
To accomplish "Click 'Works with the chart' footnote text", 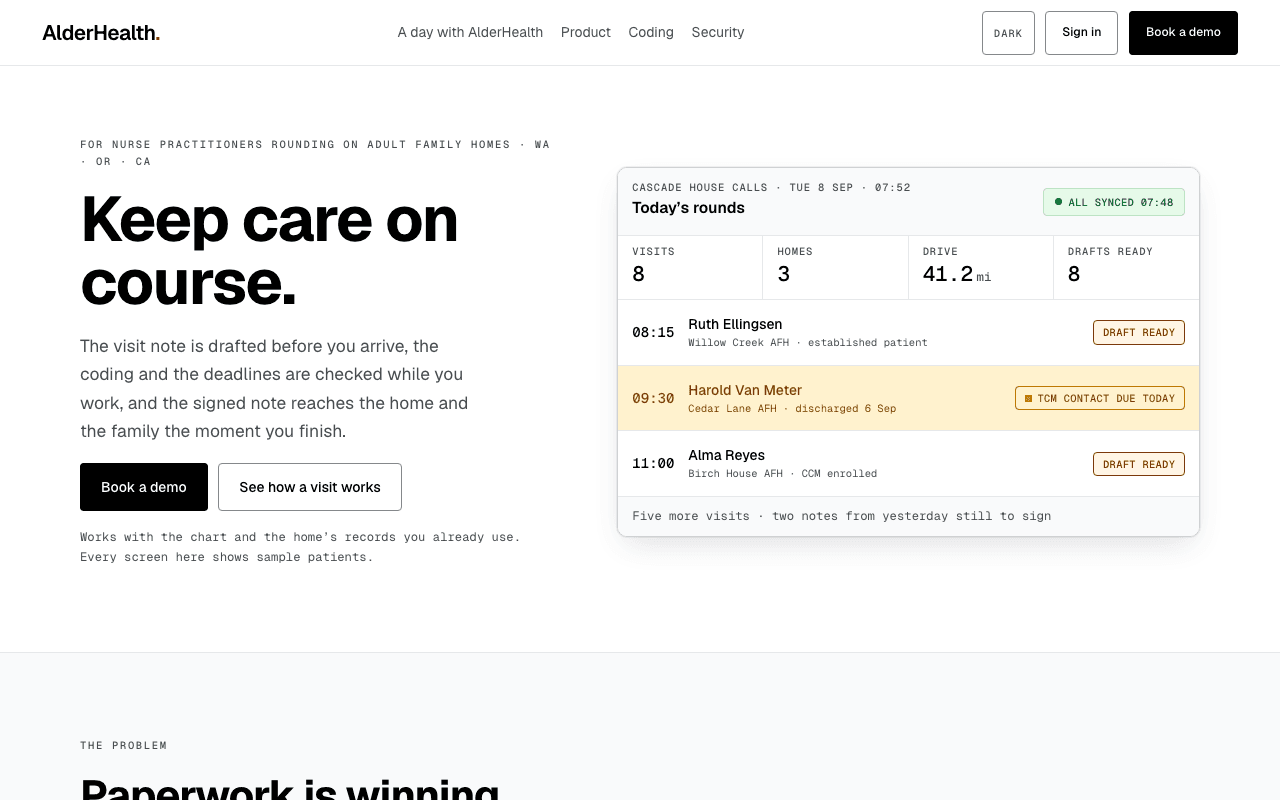I will click(x=300, y=547).
